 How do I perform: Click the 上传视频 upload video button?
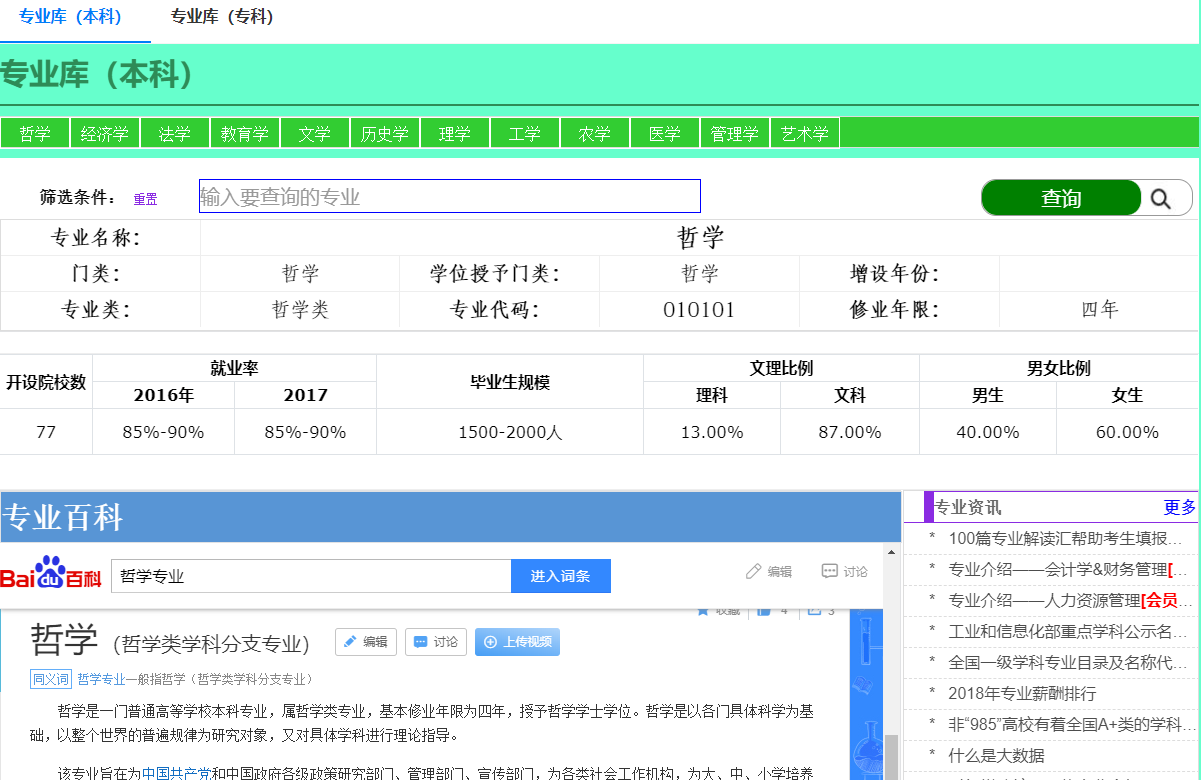pos(517,642)
